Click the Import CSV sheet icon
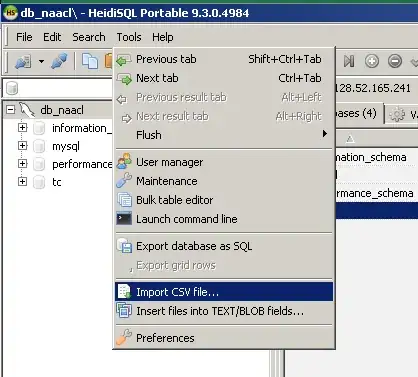 point(124,292)
